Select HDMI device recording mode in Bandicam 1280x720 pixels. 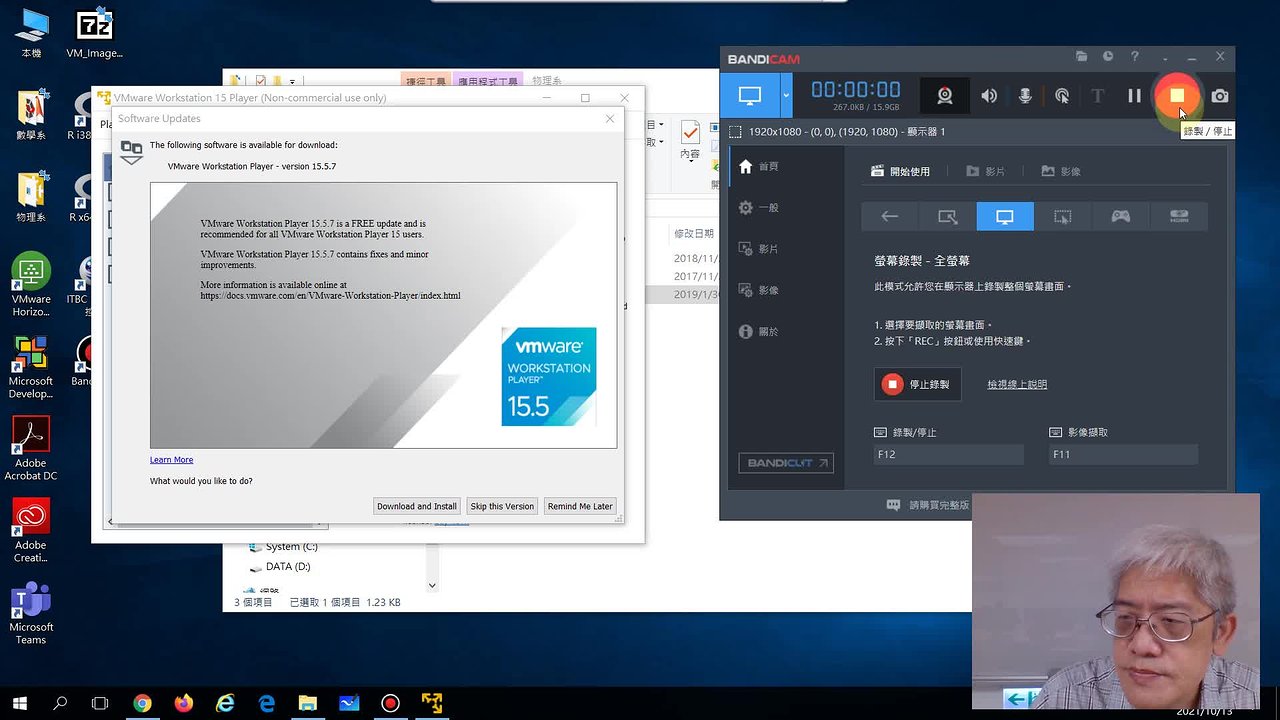1179,216
